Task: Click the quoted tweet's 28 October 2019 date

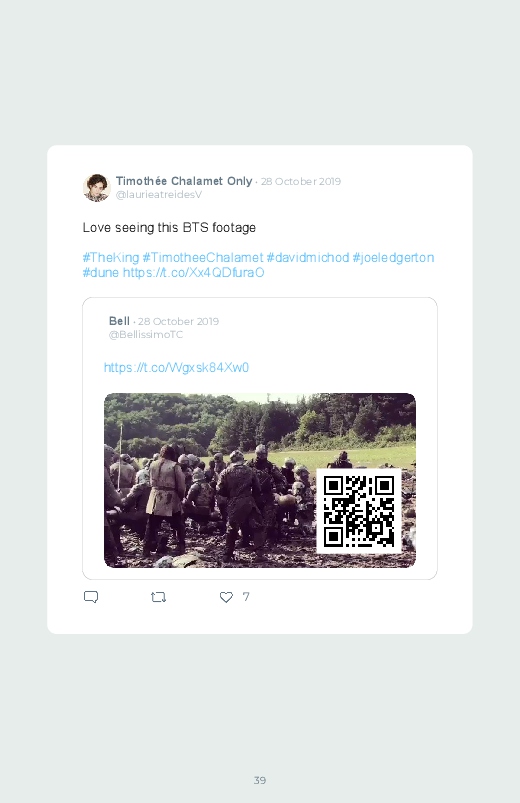Action: (x=178, y=322)
